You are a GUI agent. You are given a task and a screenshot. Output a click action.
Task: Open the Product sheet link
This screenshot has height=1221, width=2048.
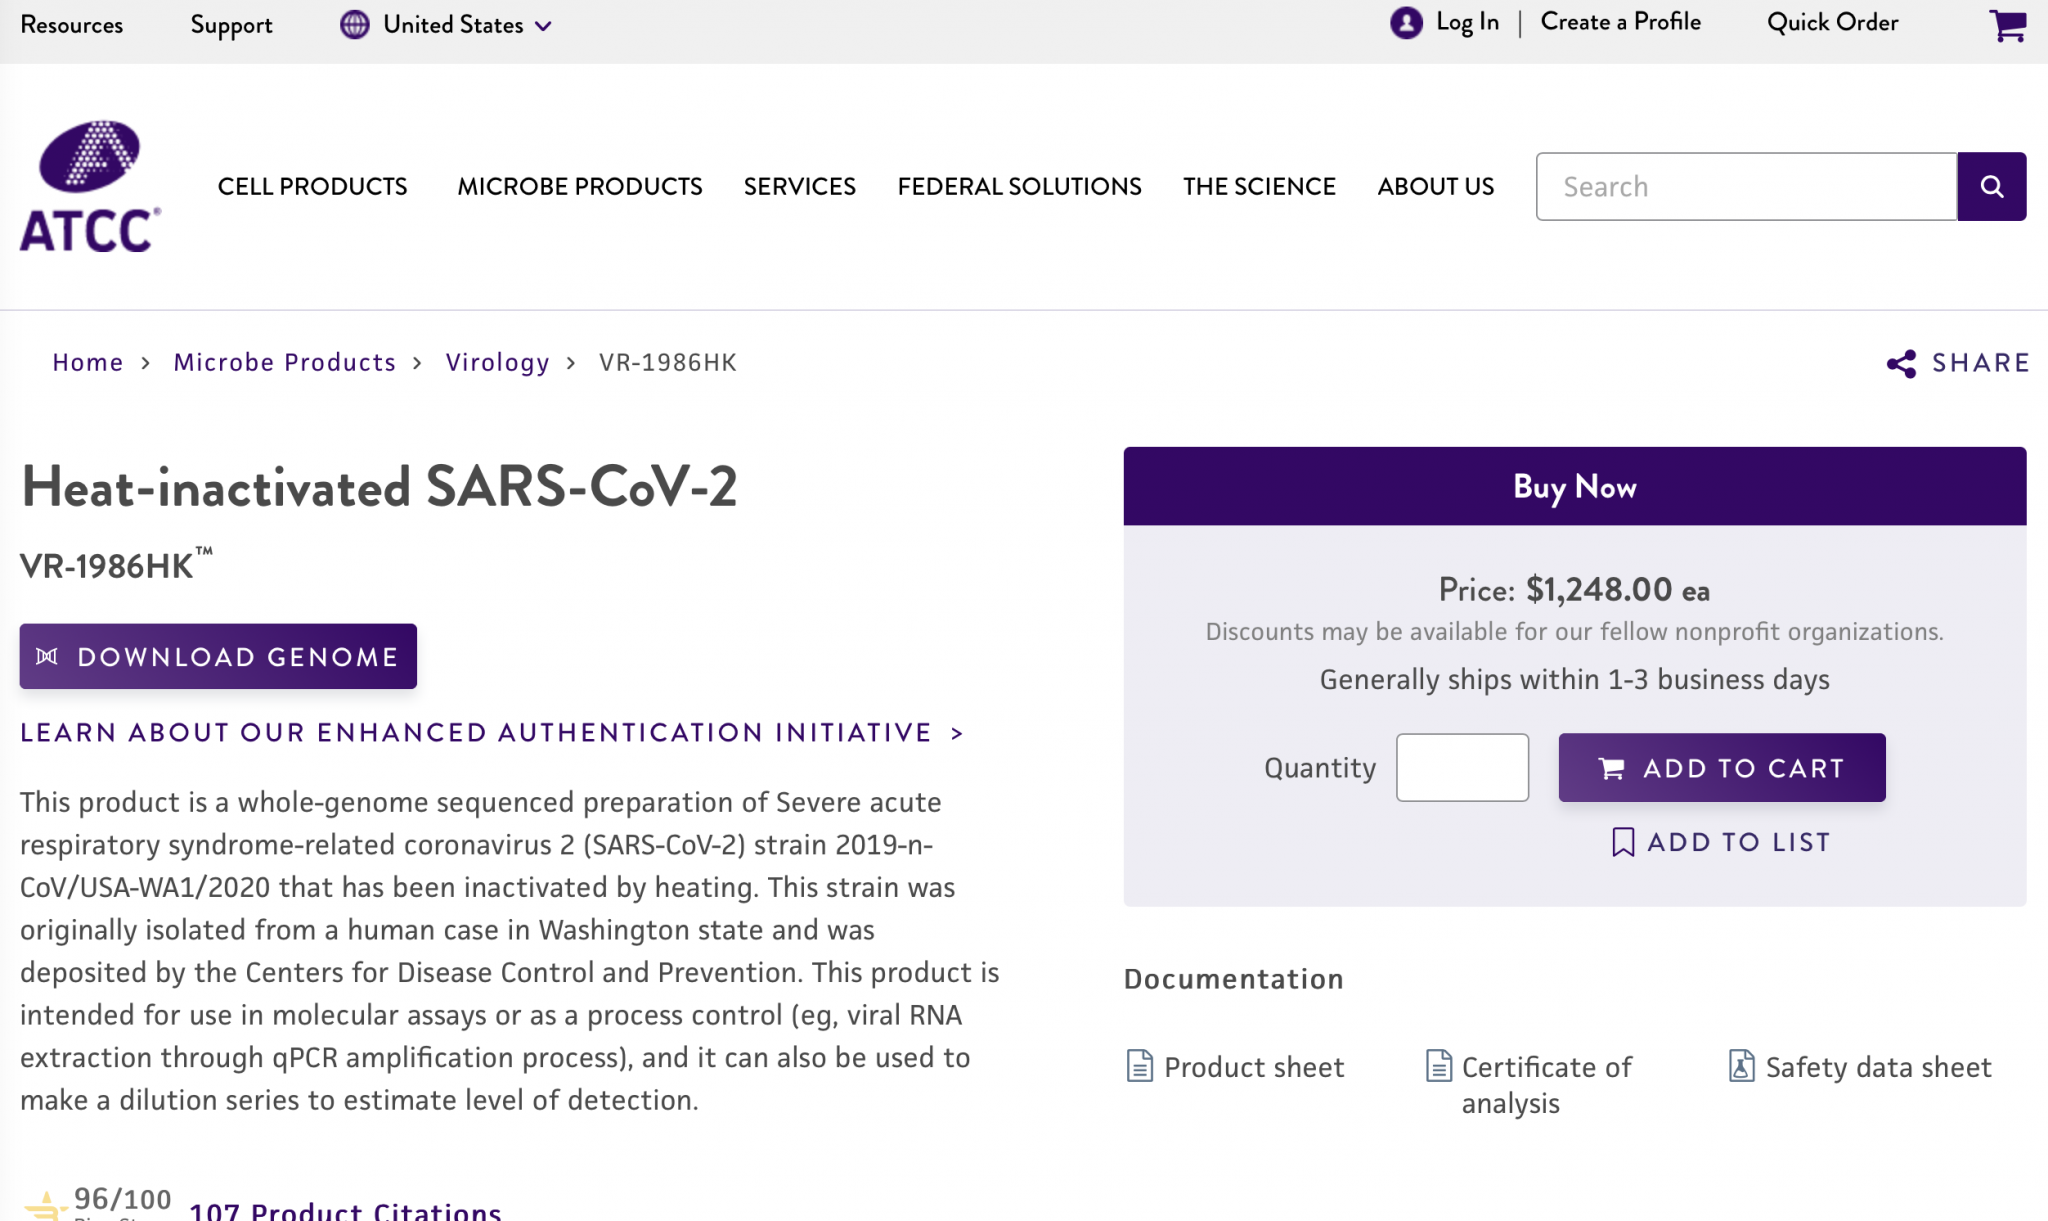[1254, 1067]
